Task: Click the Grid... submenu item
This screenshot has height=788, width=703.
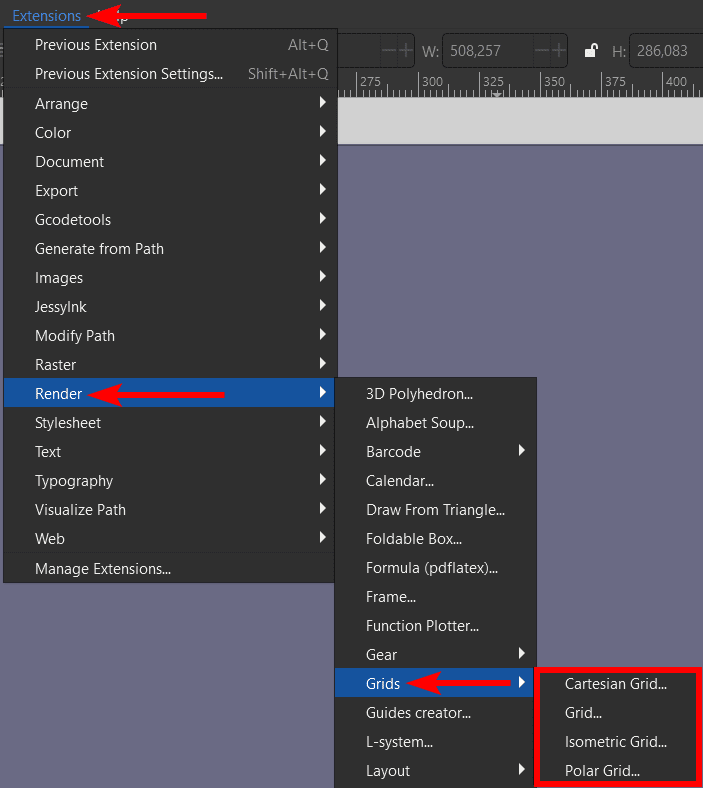Action: click(x=584, y=713)
